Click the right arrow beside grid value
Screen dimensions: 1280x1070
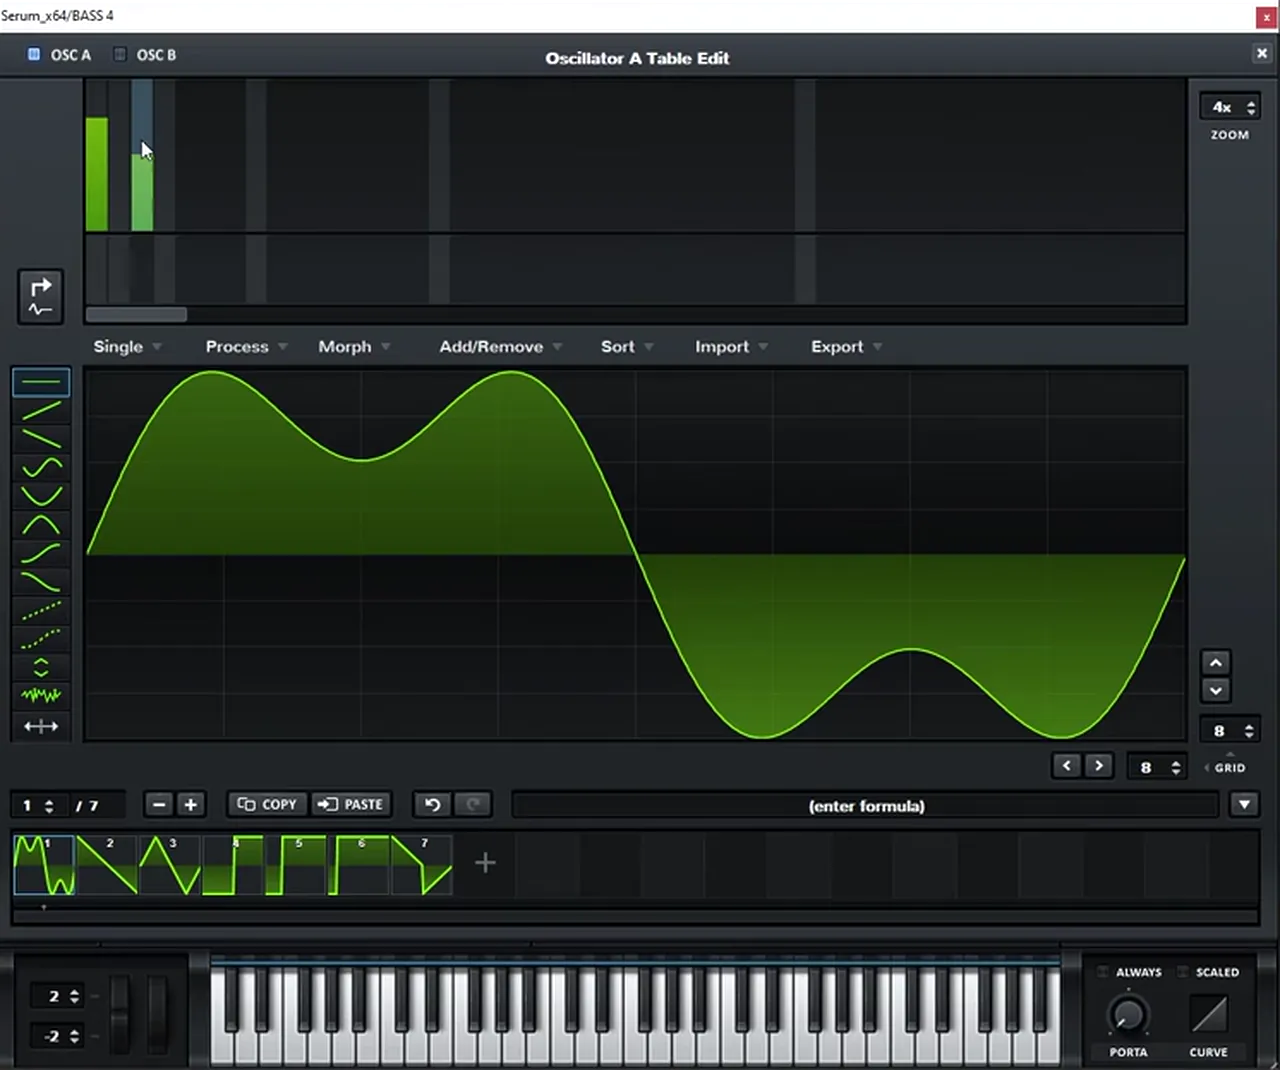click(1099, 766)
